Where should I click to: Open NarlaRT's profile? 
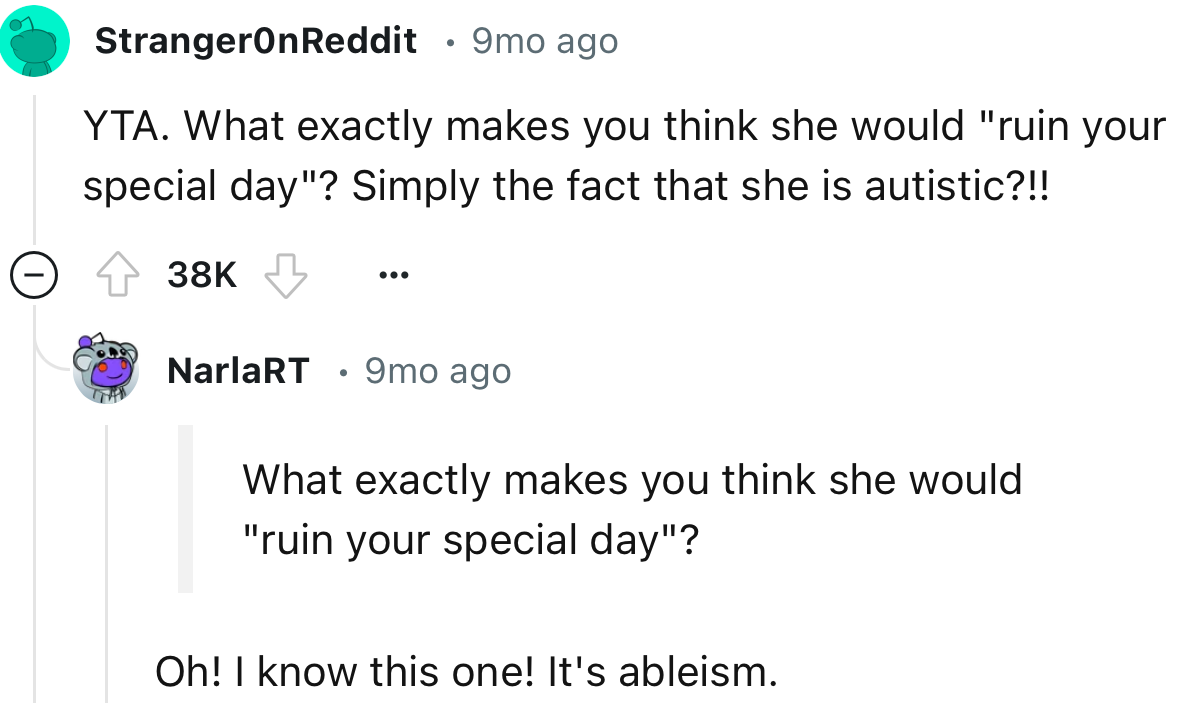[239, 369]
